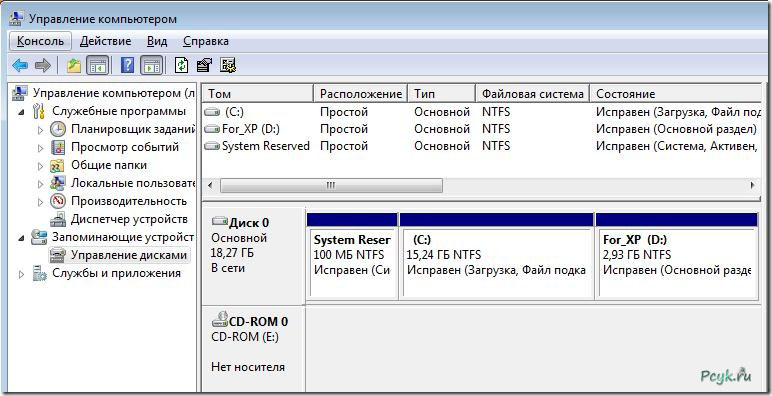Collapse the Служебные программы tree branch
772x396 pixels.
22,112
